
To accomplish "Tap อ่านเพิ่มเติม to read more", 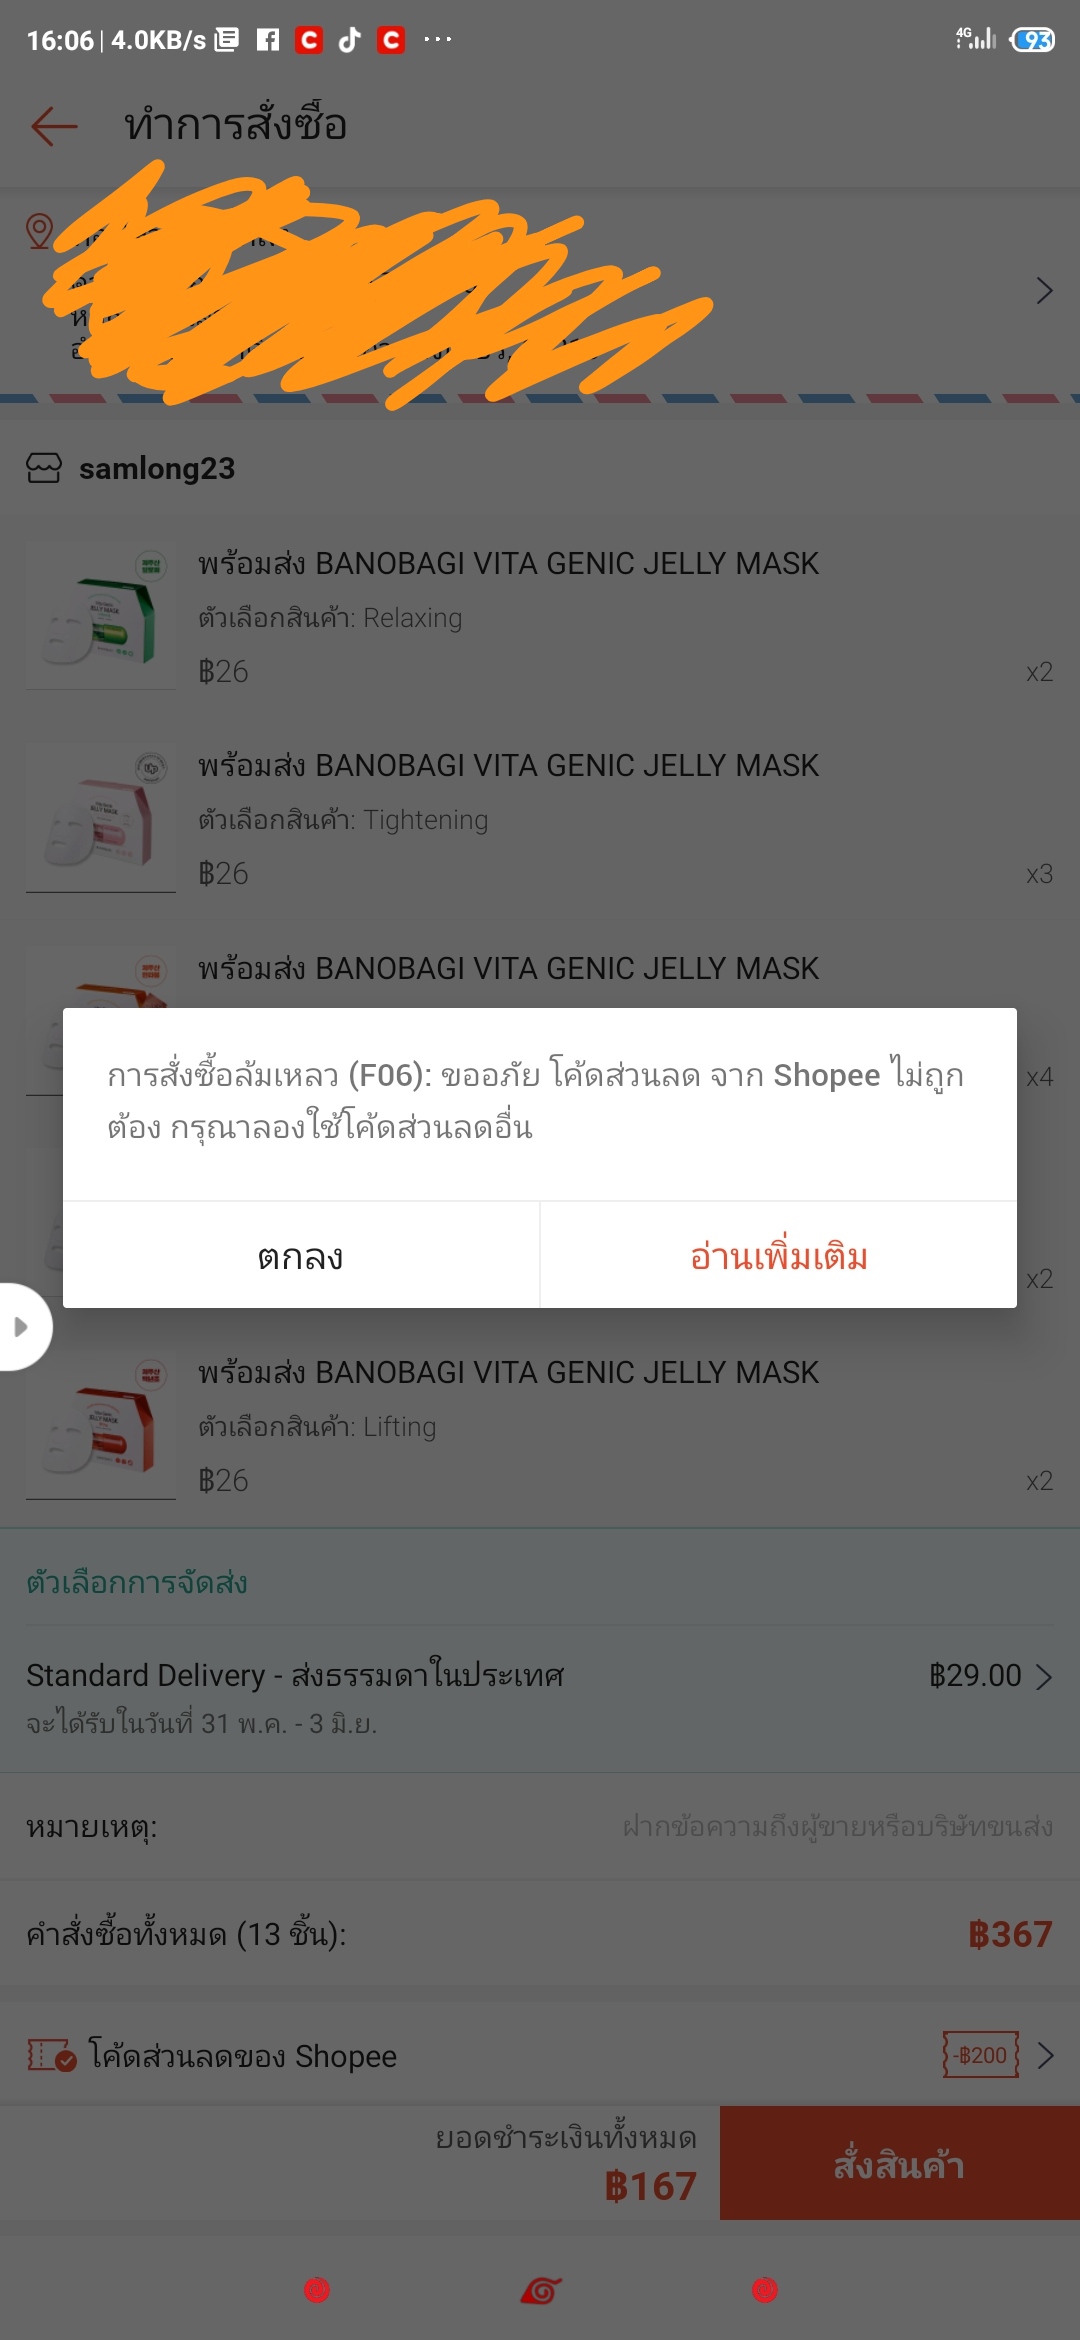I will (779, 1256).
